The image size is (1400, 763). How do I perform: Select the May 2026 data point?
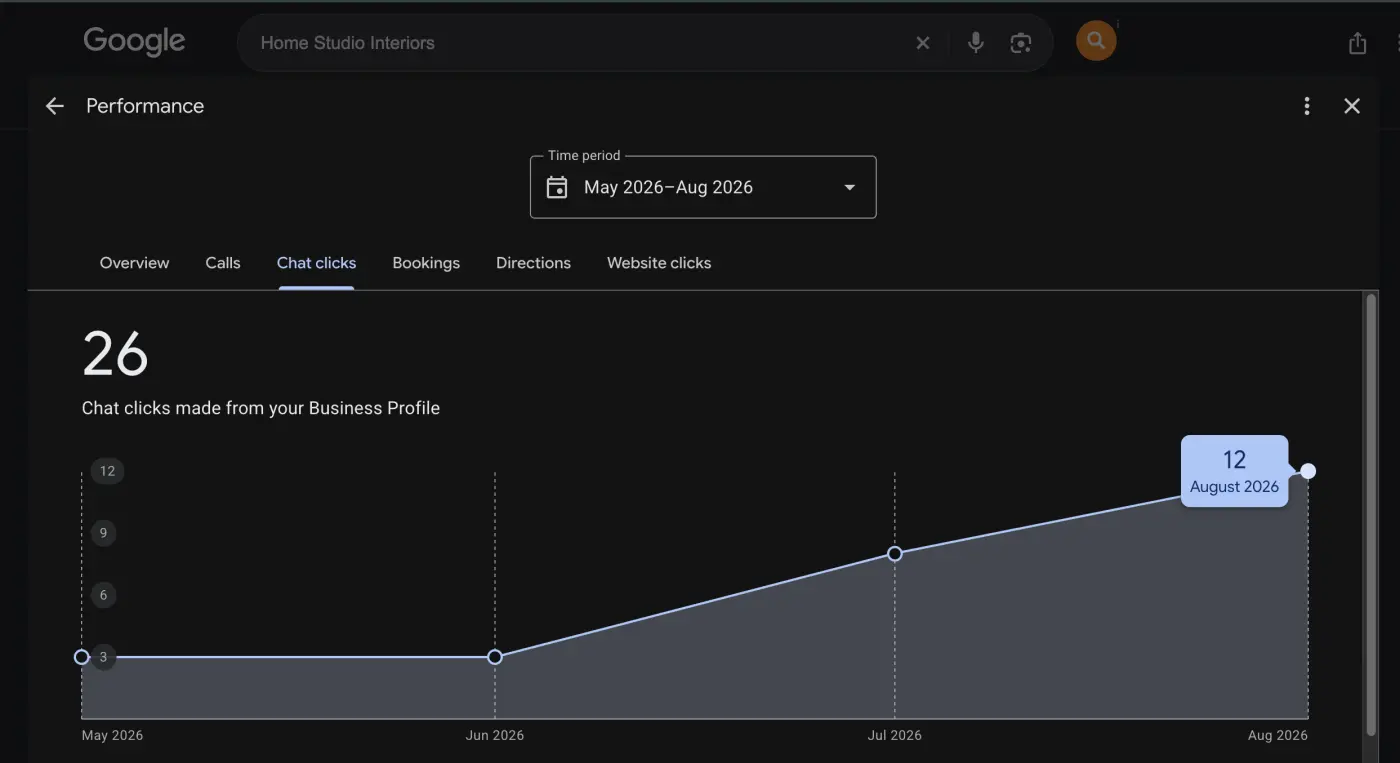(82, 657)
